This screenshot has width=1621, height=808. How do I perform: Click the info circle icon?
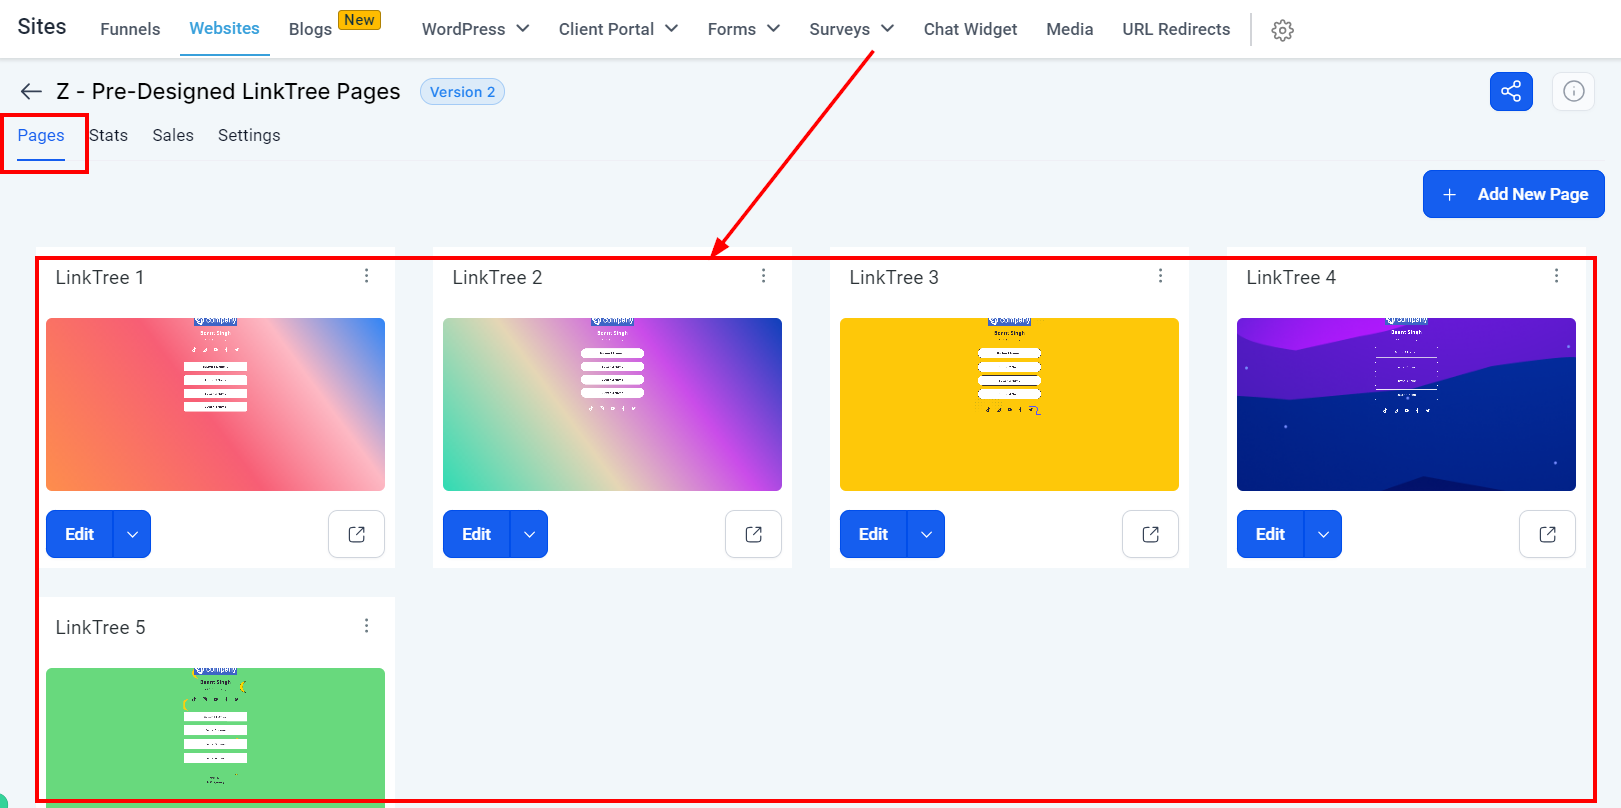pos(1574,92)
